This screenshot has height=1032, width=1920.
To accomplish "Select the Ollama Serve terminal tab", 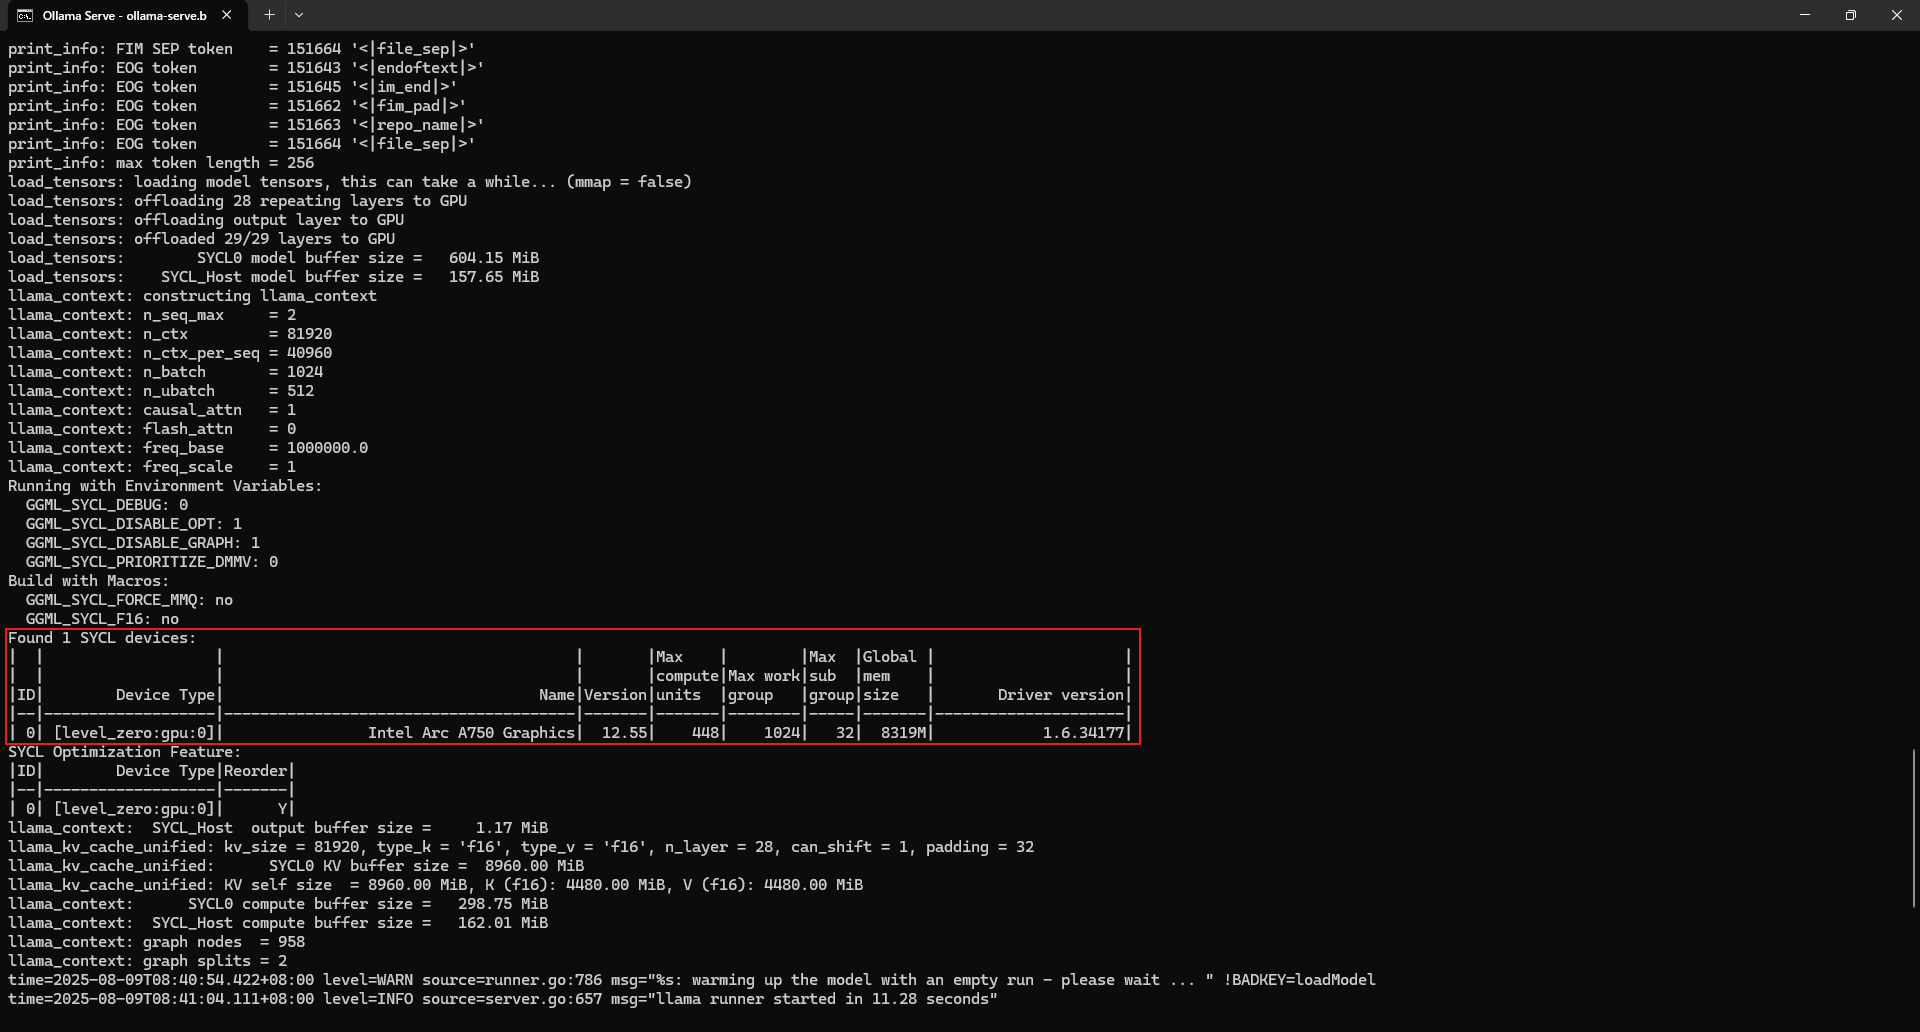I will click(125, 15).
